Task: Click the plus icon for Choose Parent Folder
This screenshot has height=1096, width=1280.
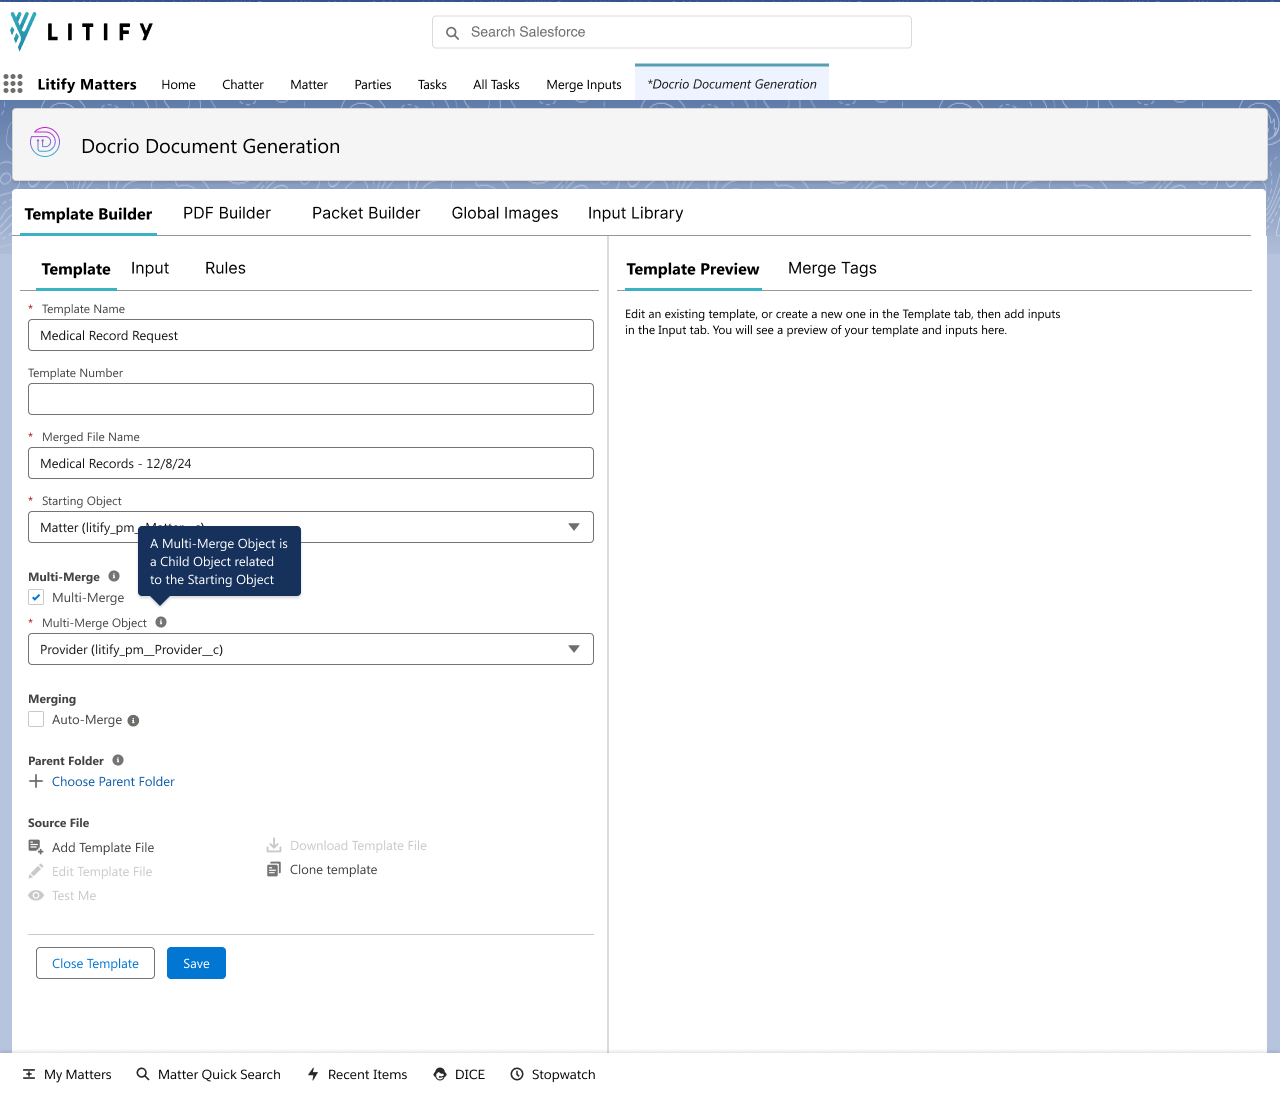Action: coord(36,781)
